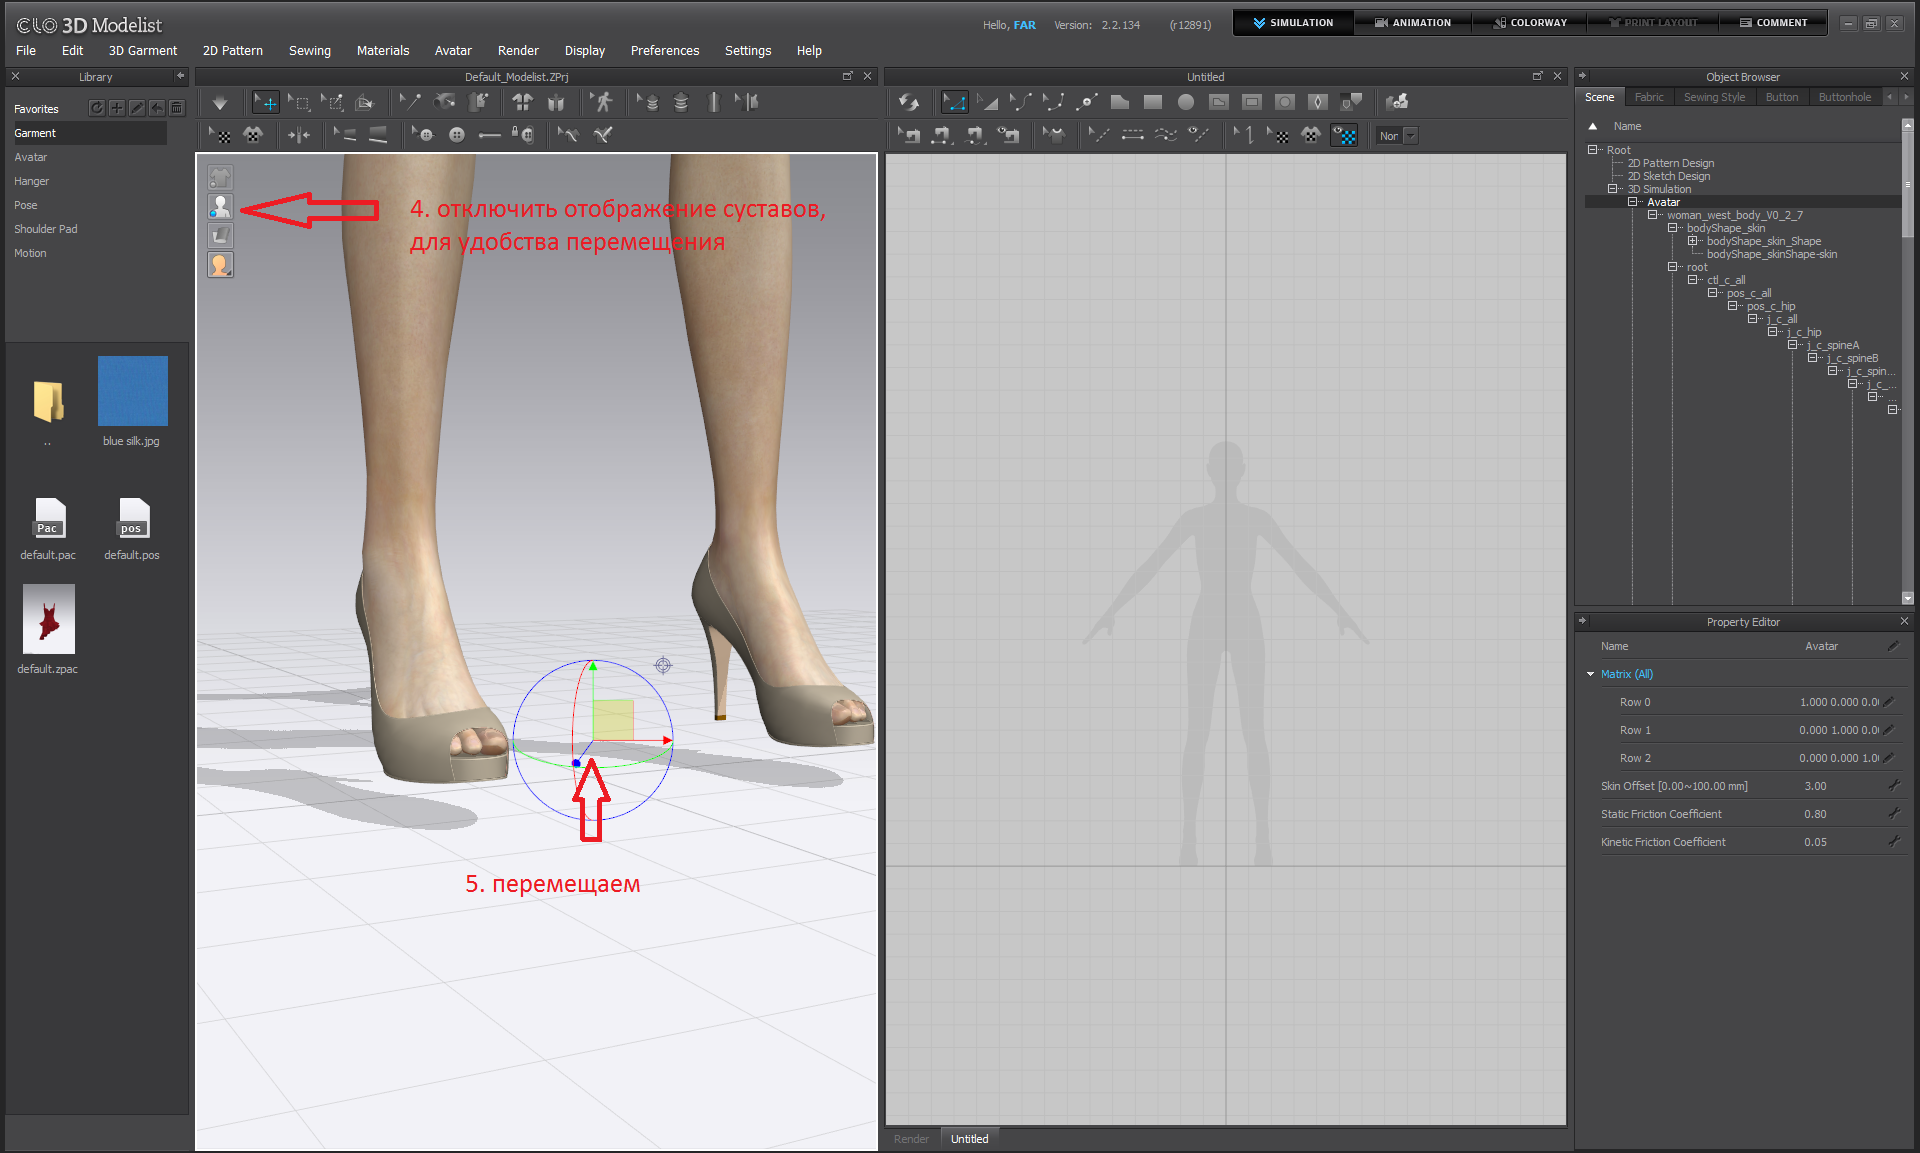Screen dimensions: 1920x1153
Task: Switch to the Fabric tab
Action: (1649, 97)
